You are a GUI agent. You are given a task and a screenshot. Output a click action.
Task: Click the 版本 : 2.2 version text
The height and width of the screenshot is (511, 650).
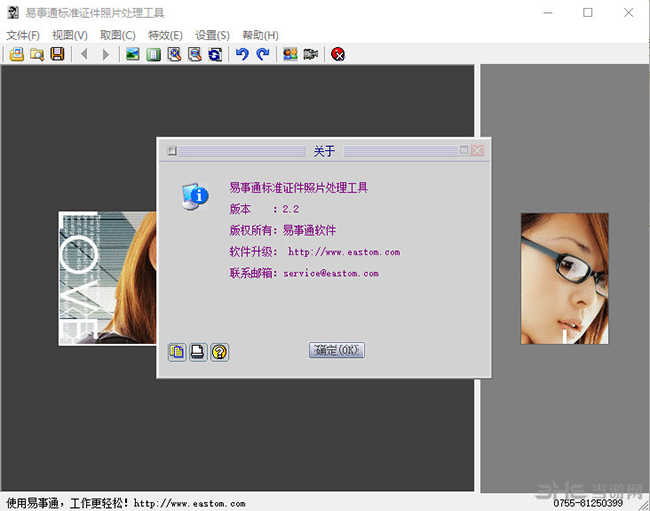[264, 209]
